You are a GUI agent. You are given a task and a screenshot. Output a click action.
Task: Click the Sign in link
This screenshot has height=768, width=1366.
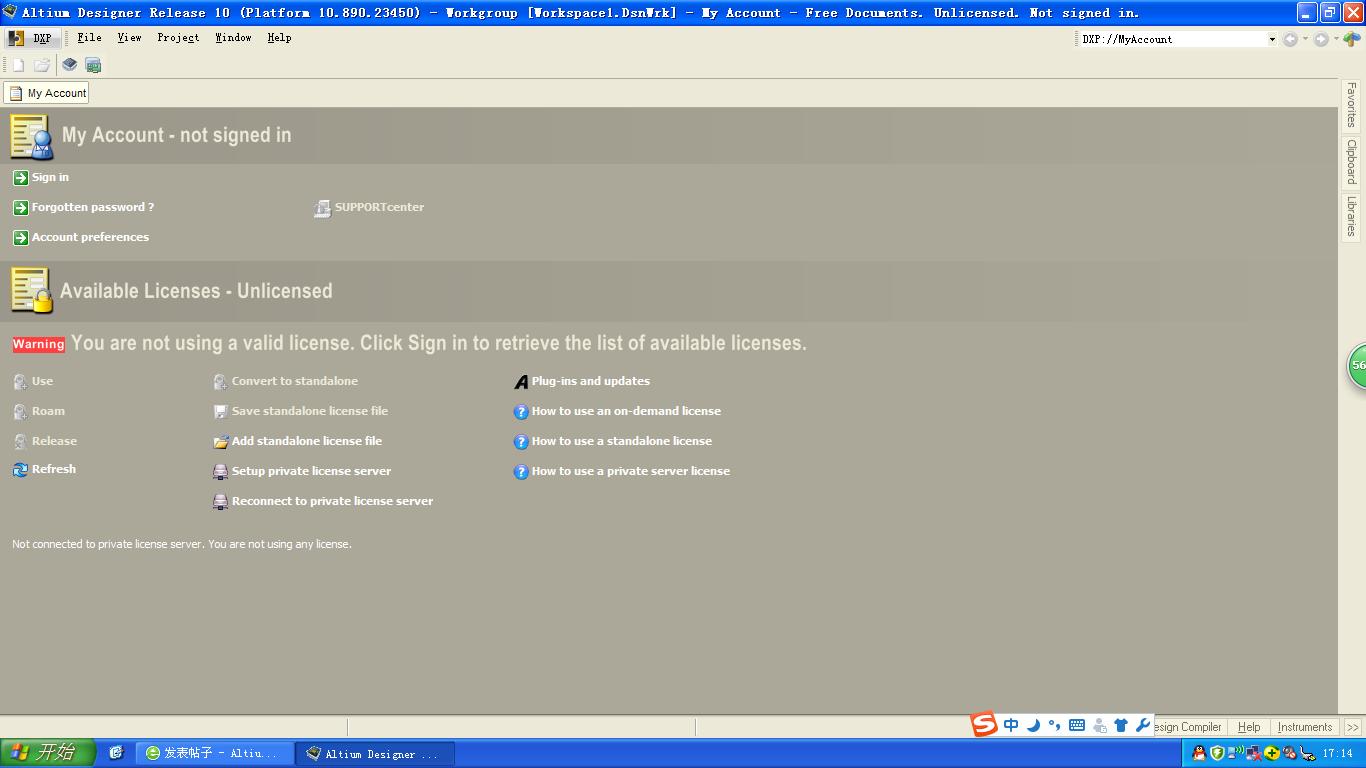tap(50, 177)
